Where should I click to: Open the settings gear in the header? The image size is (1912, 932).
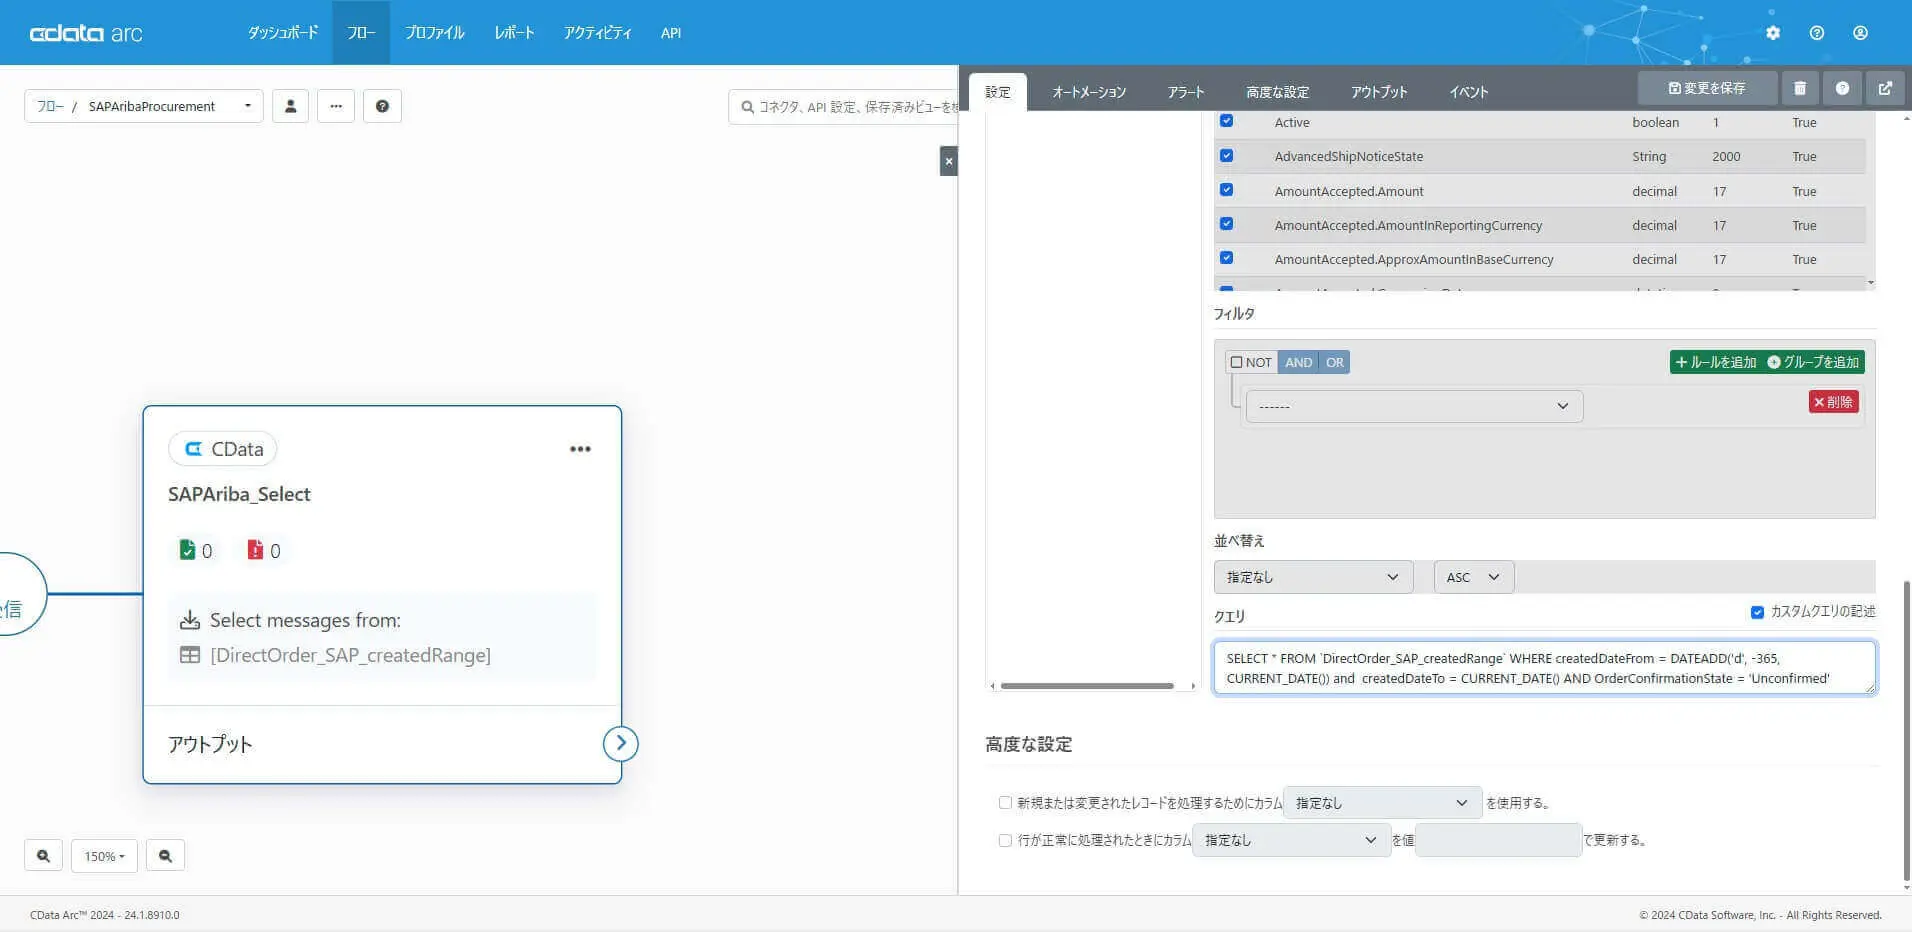(1773, 33)
